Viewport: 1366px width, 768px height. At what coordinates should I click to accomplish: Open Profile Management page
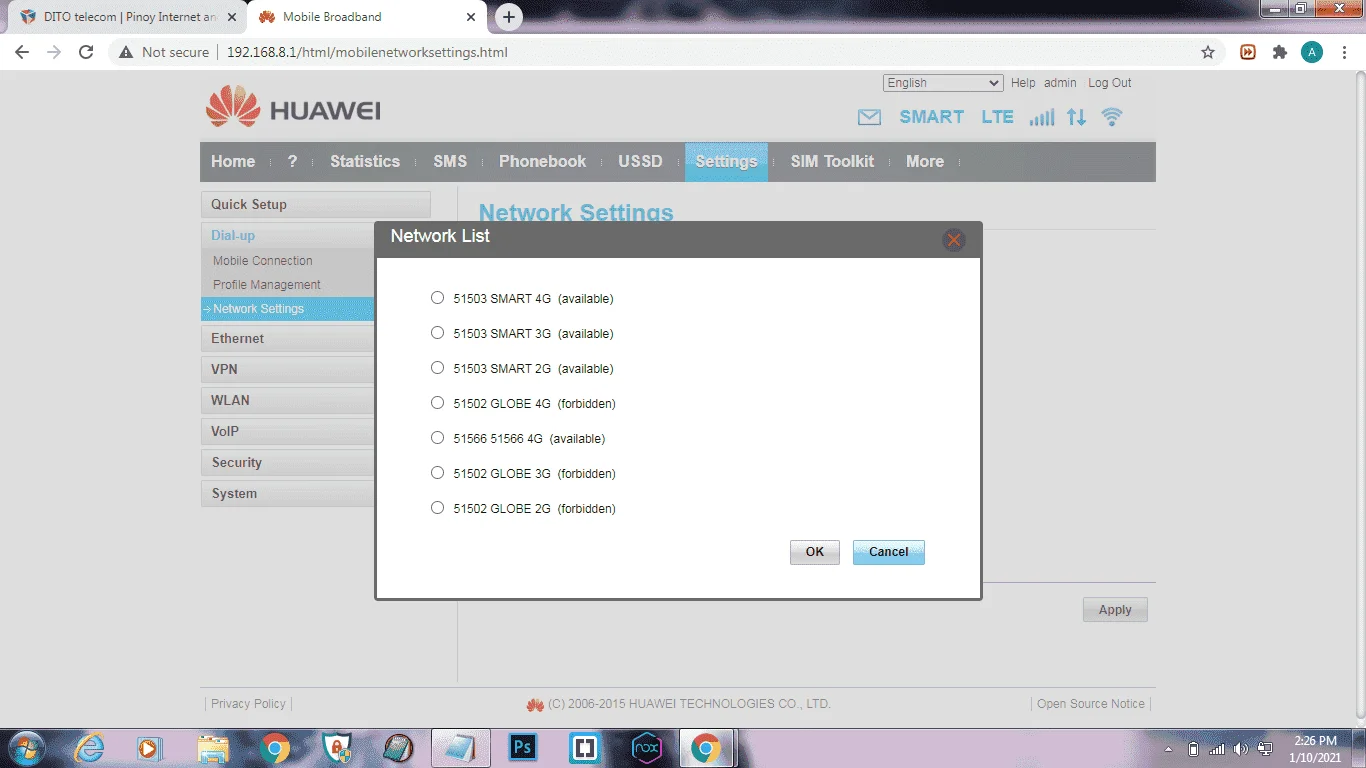(x=267, y=285)
